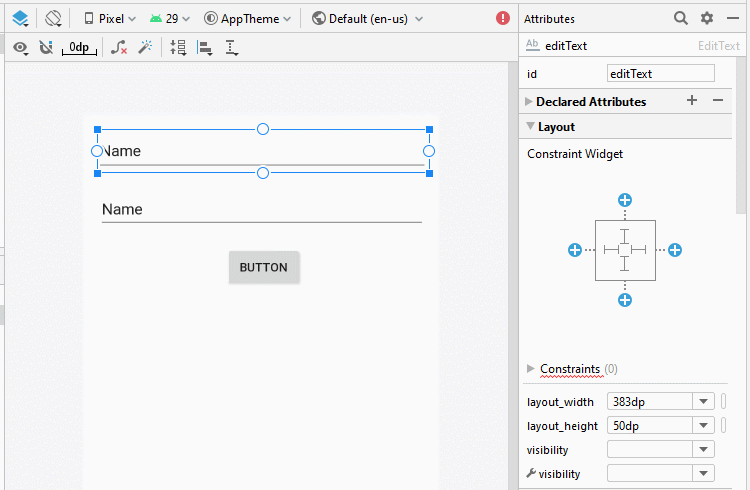
Task: Click the BUTTON widget in preview
Action: coord(264,267)
